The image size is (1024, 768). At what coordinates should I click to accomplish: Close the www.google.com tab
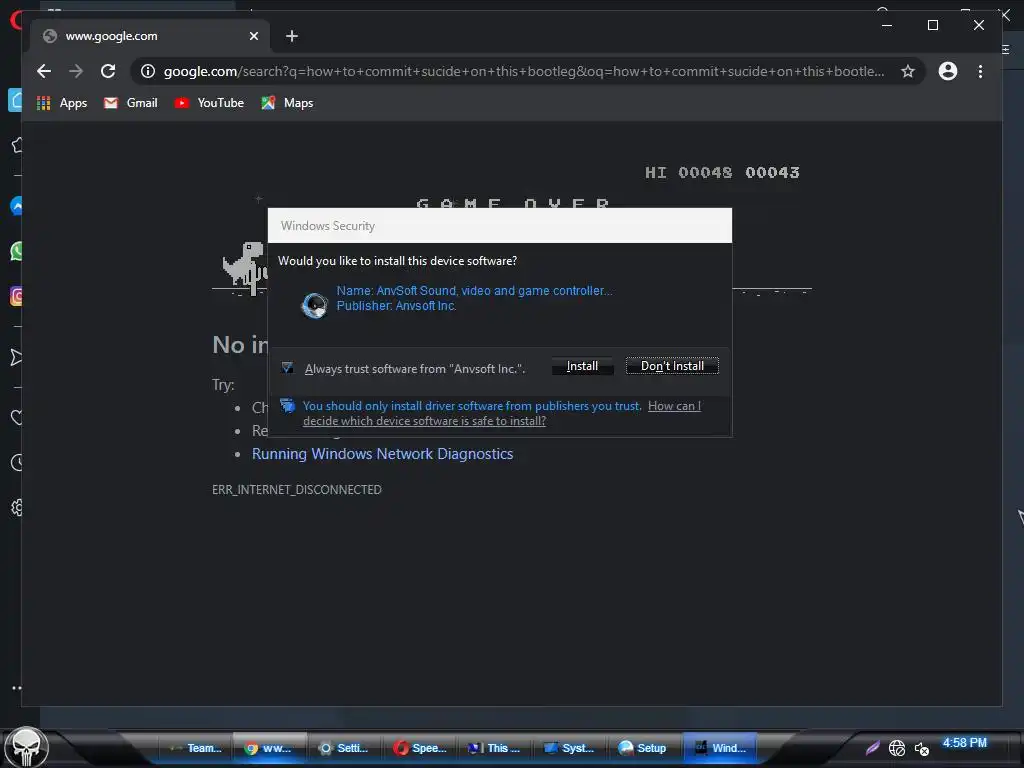coord(254,36)
